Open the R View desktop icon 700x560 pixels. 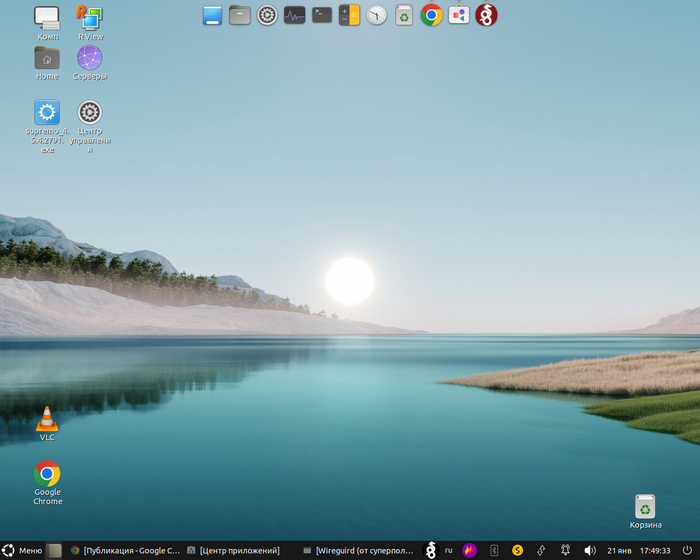[x=90, y=18]
